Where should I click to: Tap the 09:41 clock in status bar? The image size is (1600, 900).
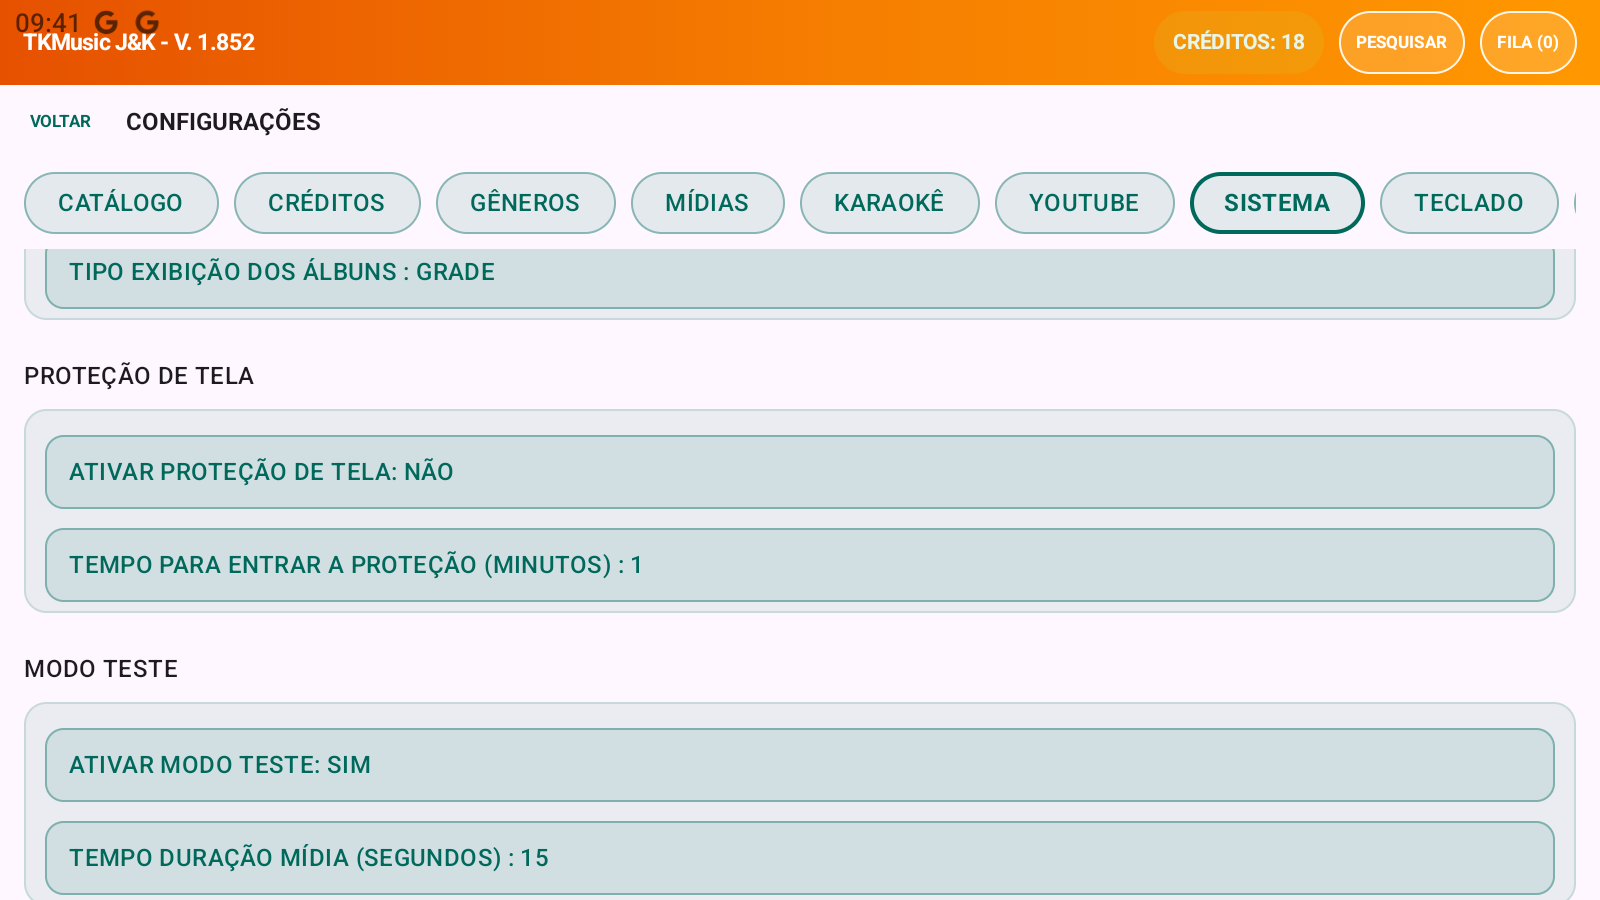pos(47,21)
